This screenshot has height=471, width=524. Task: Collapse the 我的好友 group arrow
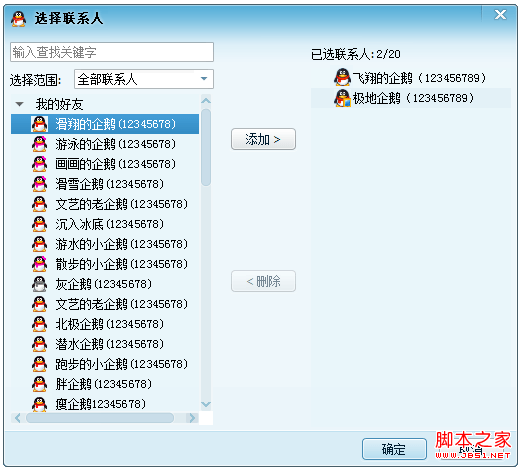(20, 104)
